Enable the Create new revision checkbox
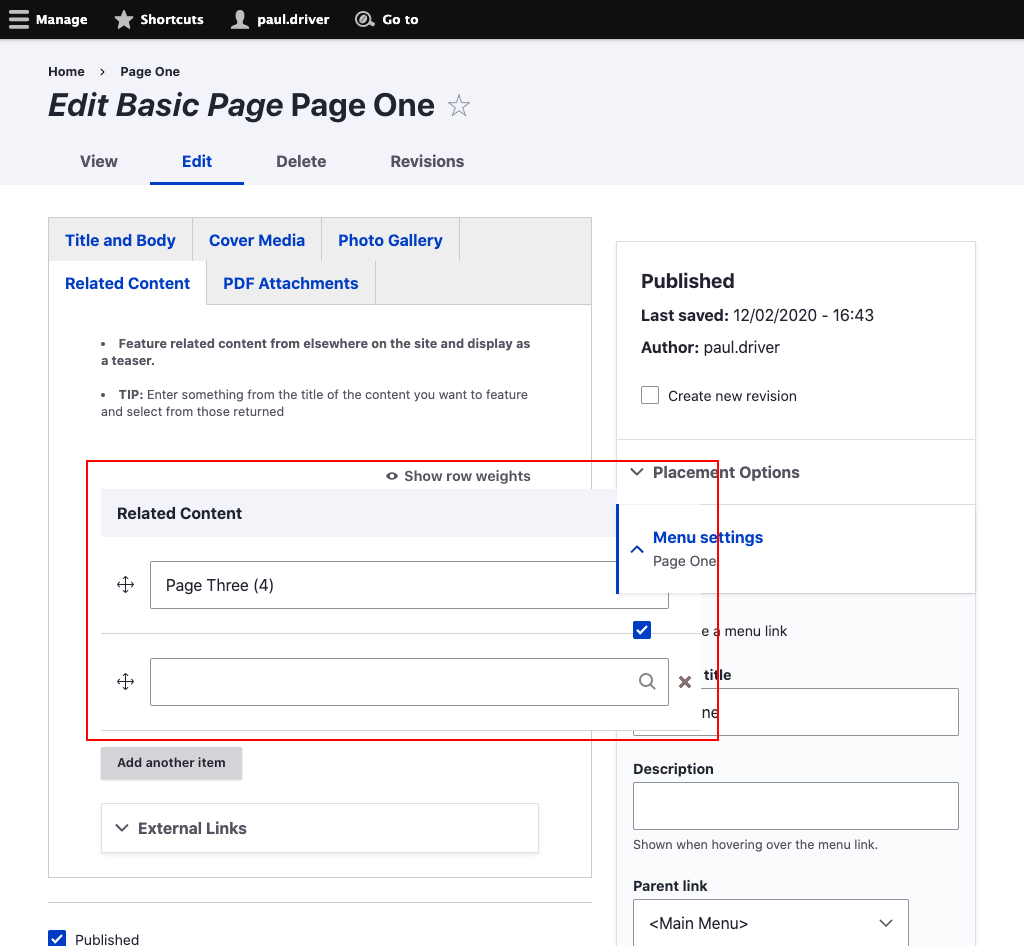Screen dimensions: 1024x946 pos(649,394)
